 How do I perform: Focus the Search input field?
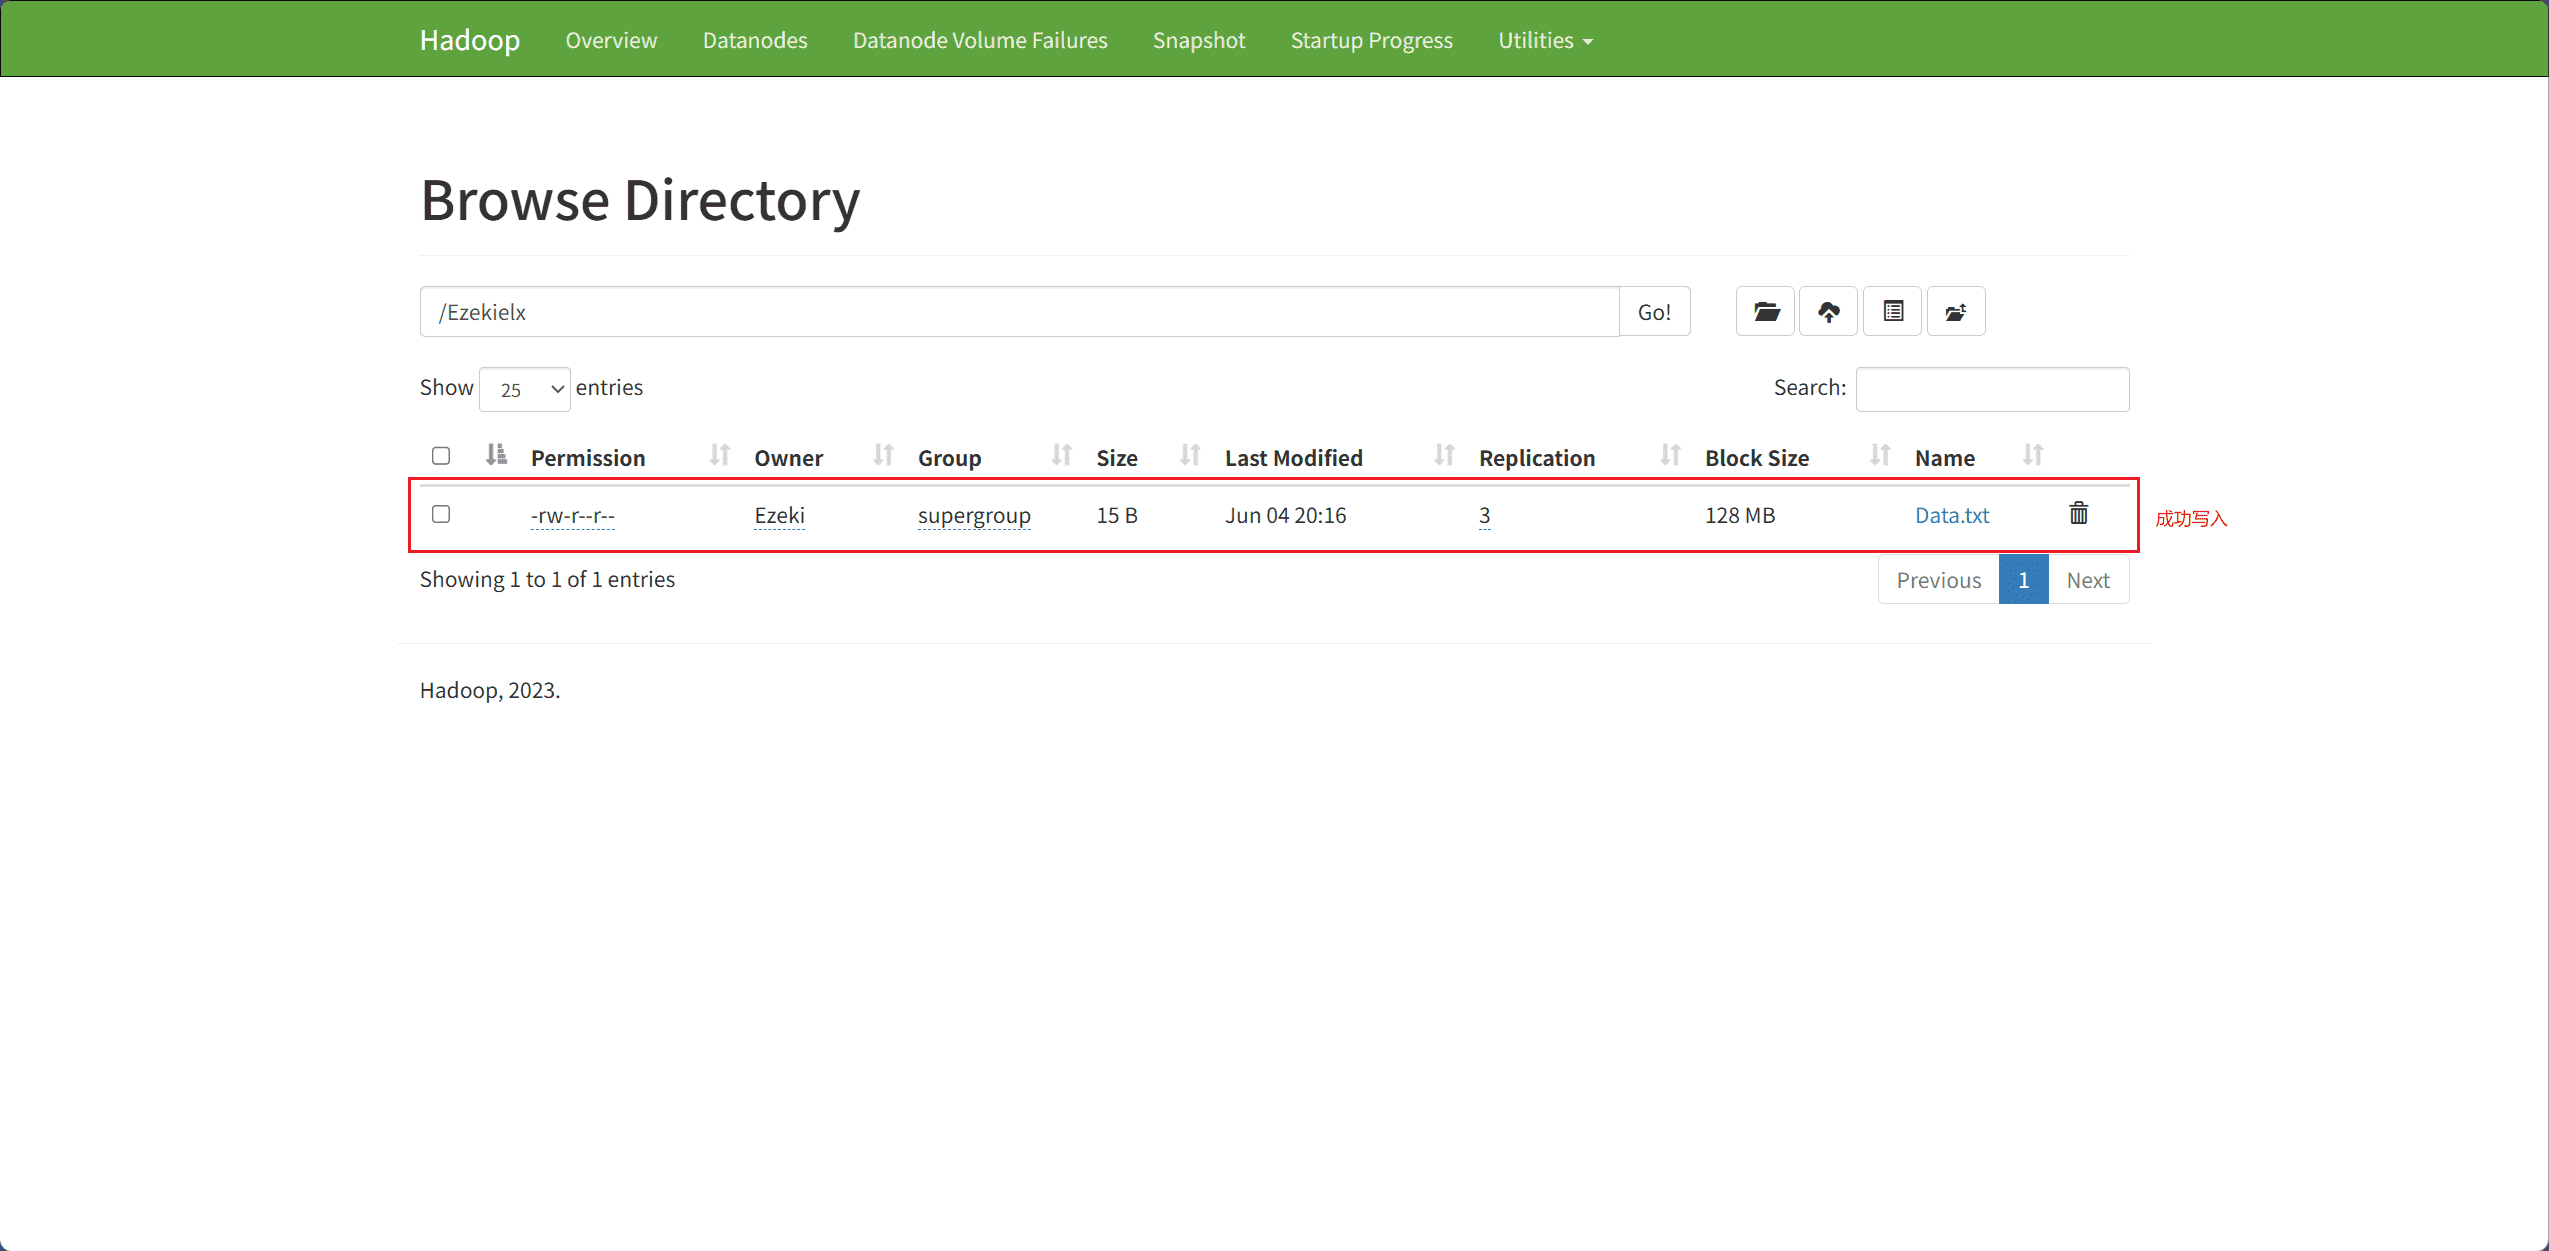pos(1992,389)
